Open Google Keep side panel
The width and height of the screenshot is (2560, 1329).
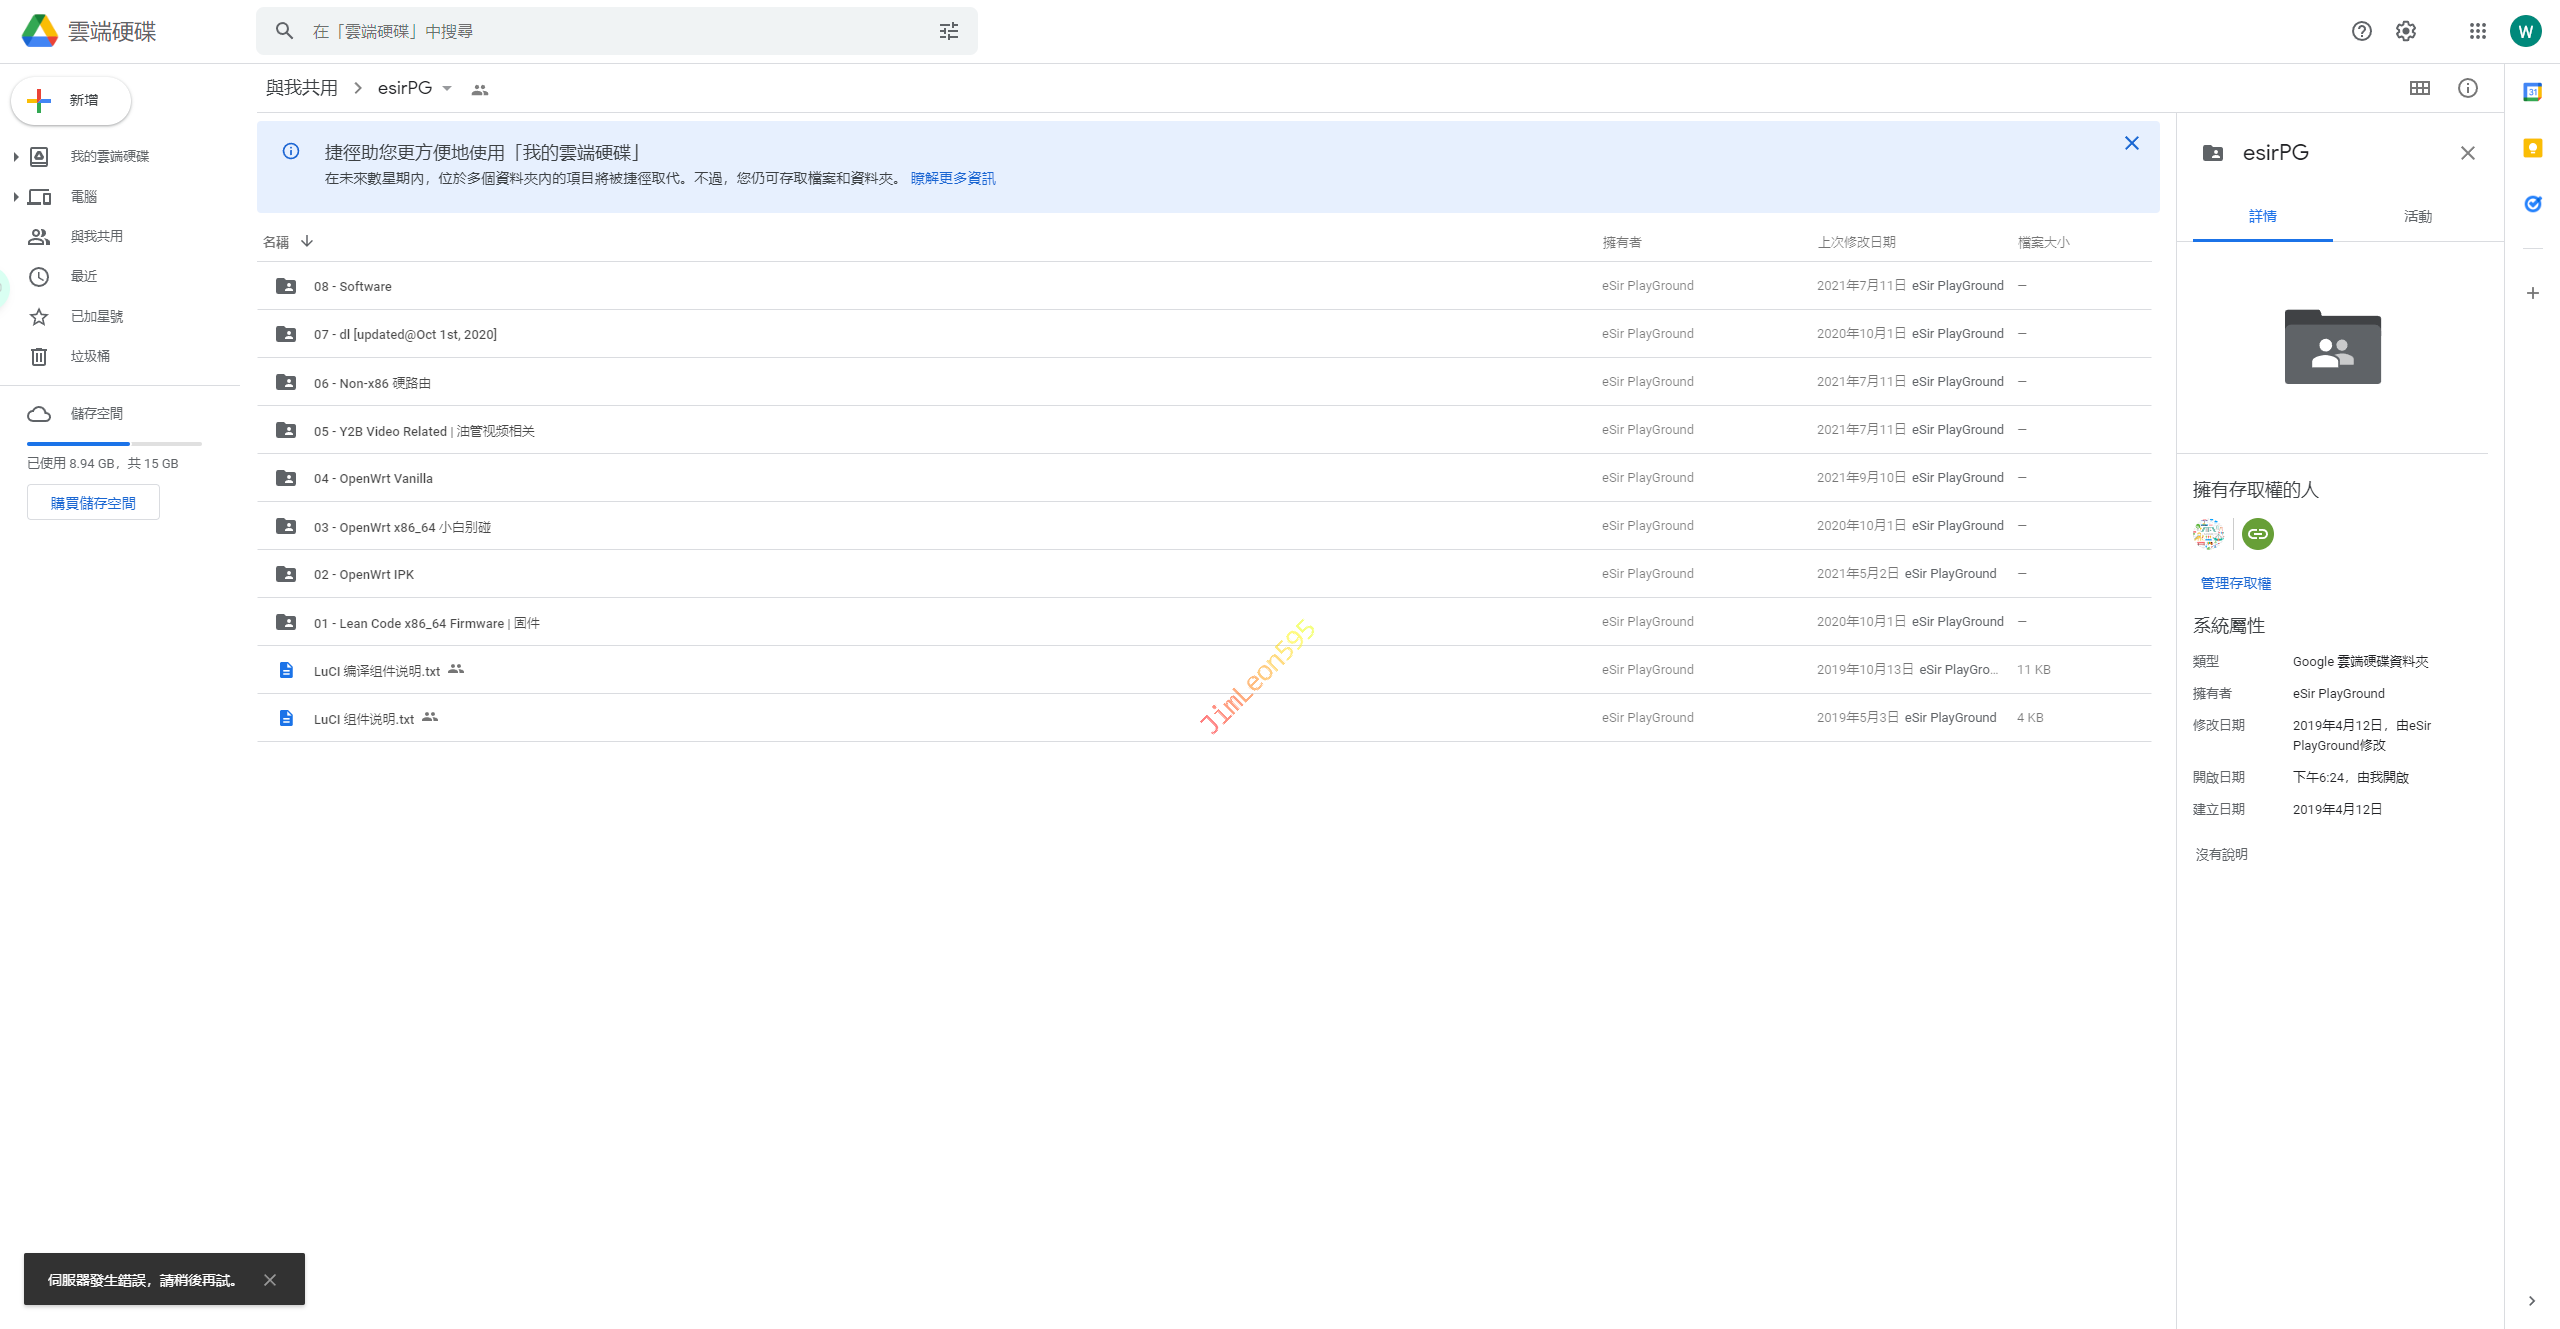pyautogui.click(x=2532, y=148)
